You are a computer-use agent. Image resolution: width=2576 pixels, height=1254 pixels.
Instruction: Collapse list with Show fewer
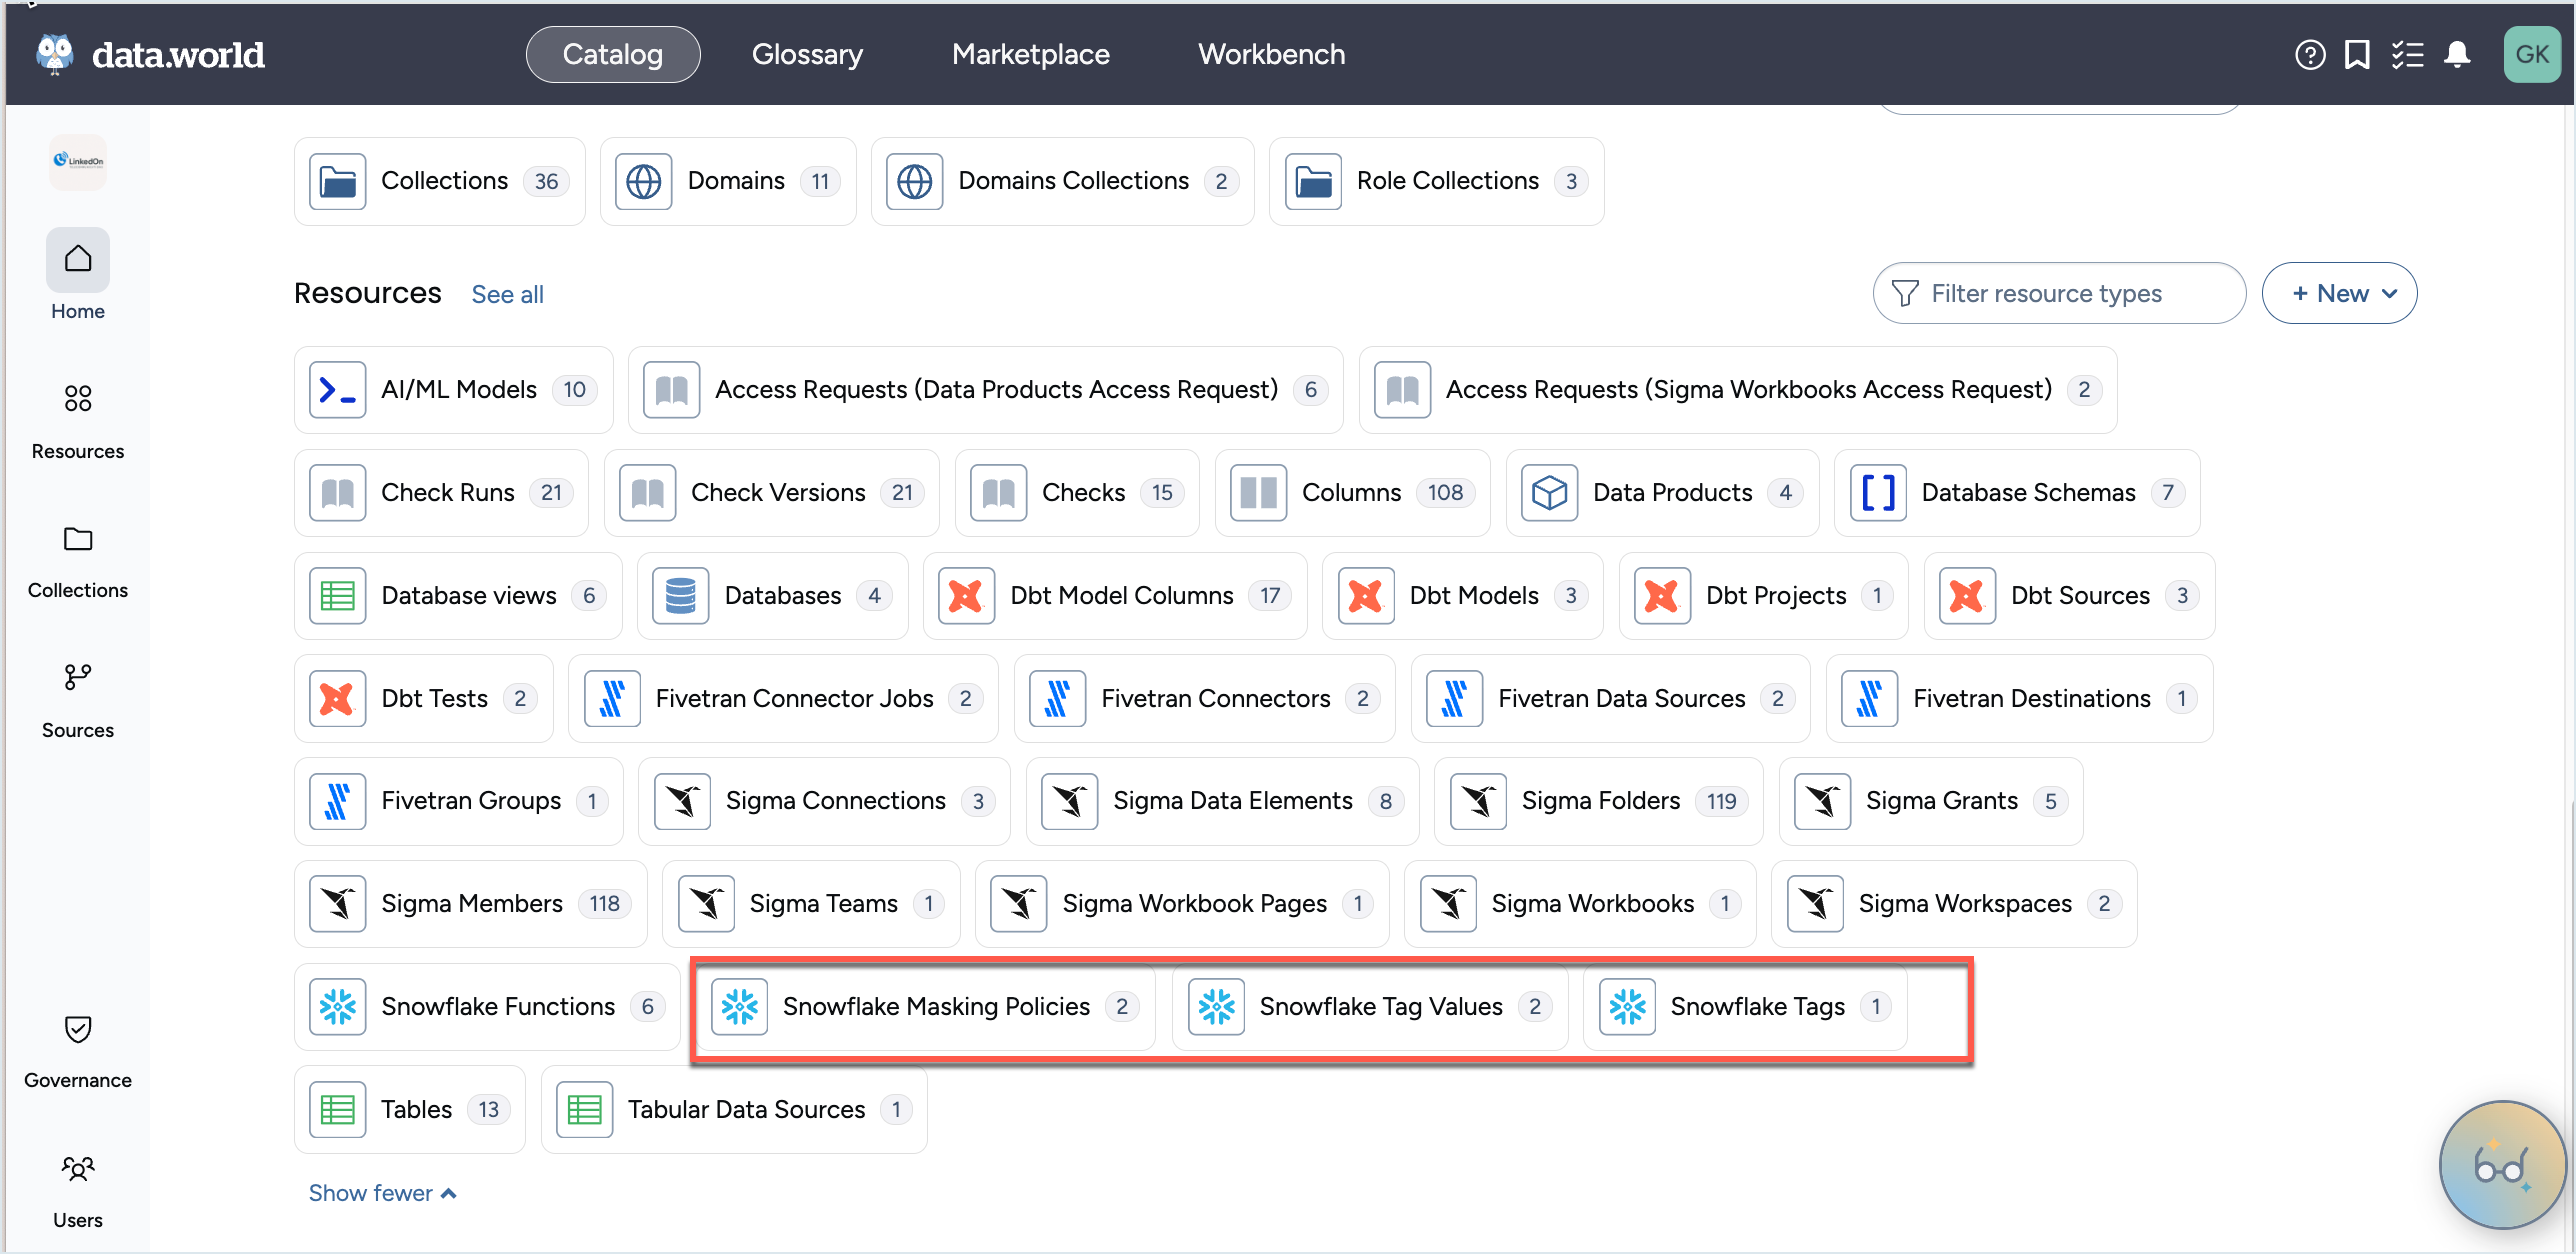(382, 1193)
